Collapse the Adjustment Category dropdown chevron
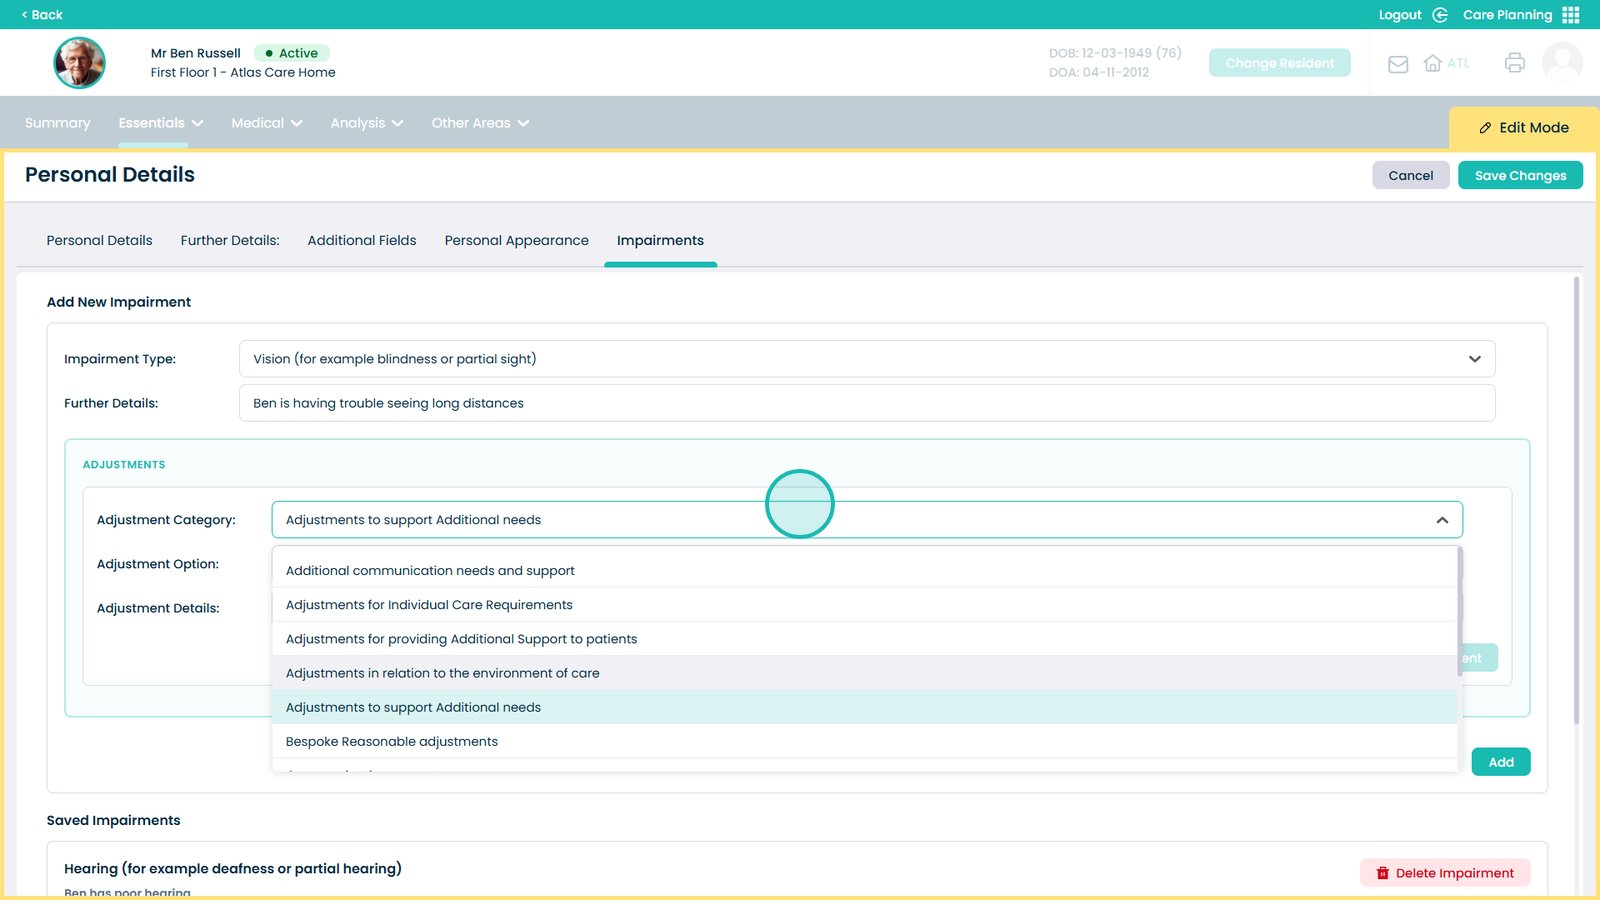1600x900 pixels. pos(1442,520)
